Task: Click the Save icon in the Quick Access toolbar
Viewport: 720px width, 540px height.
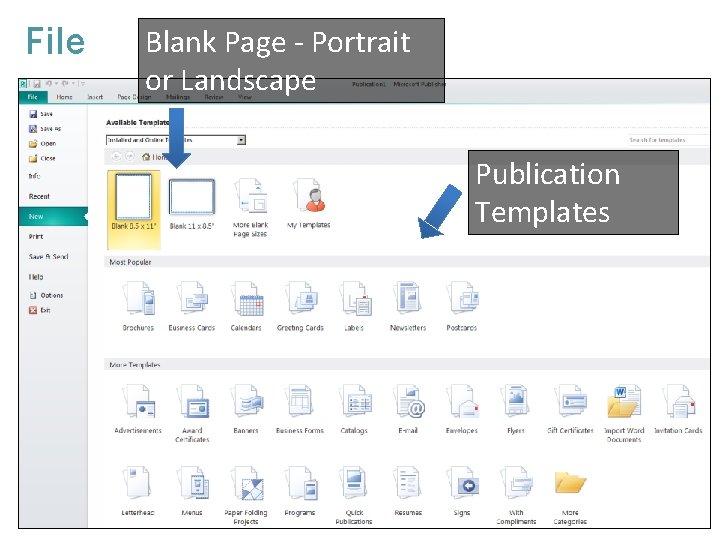Action: click(x=37, y=84)
